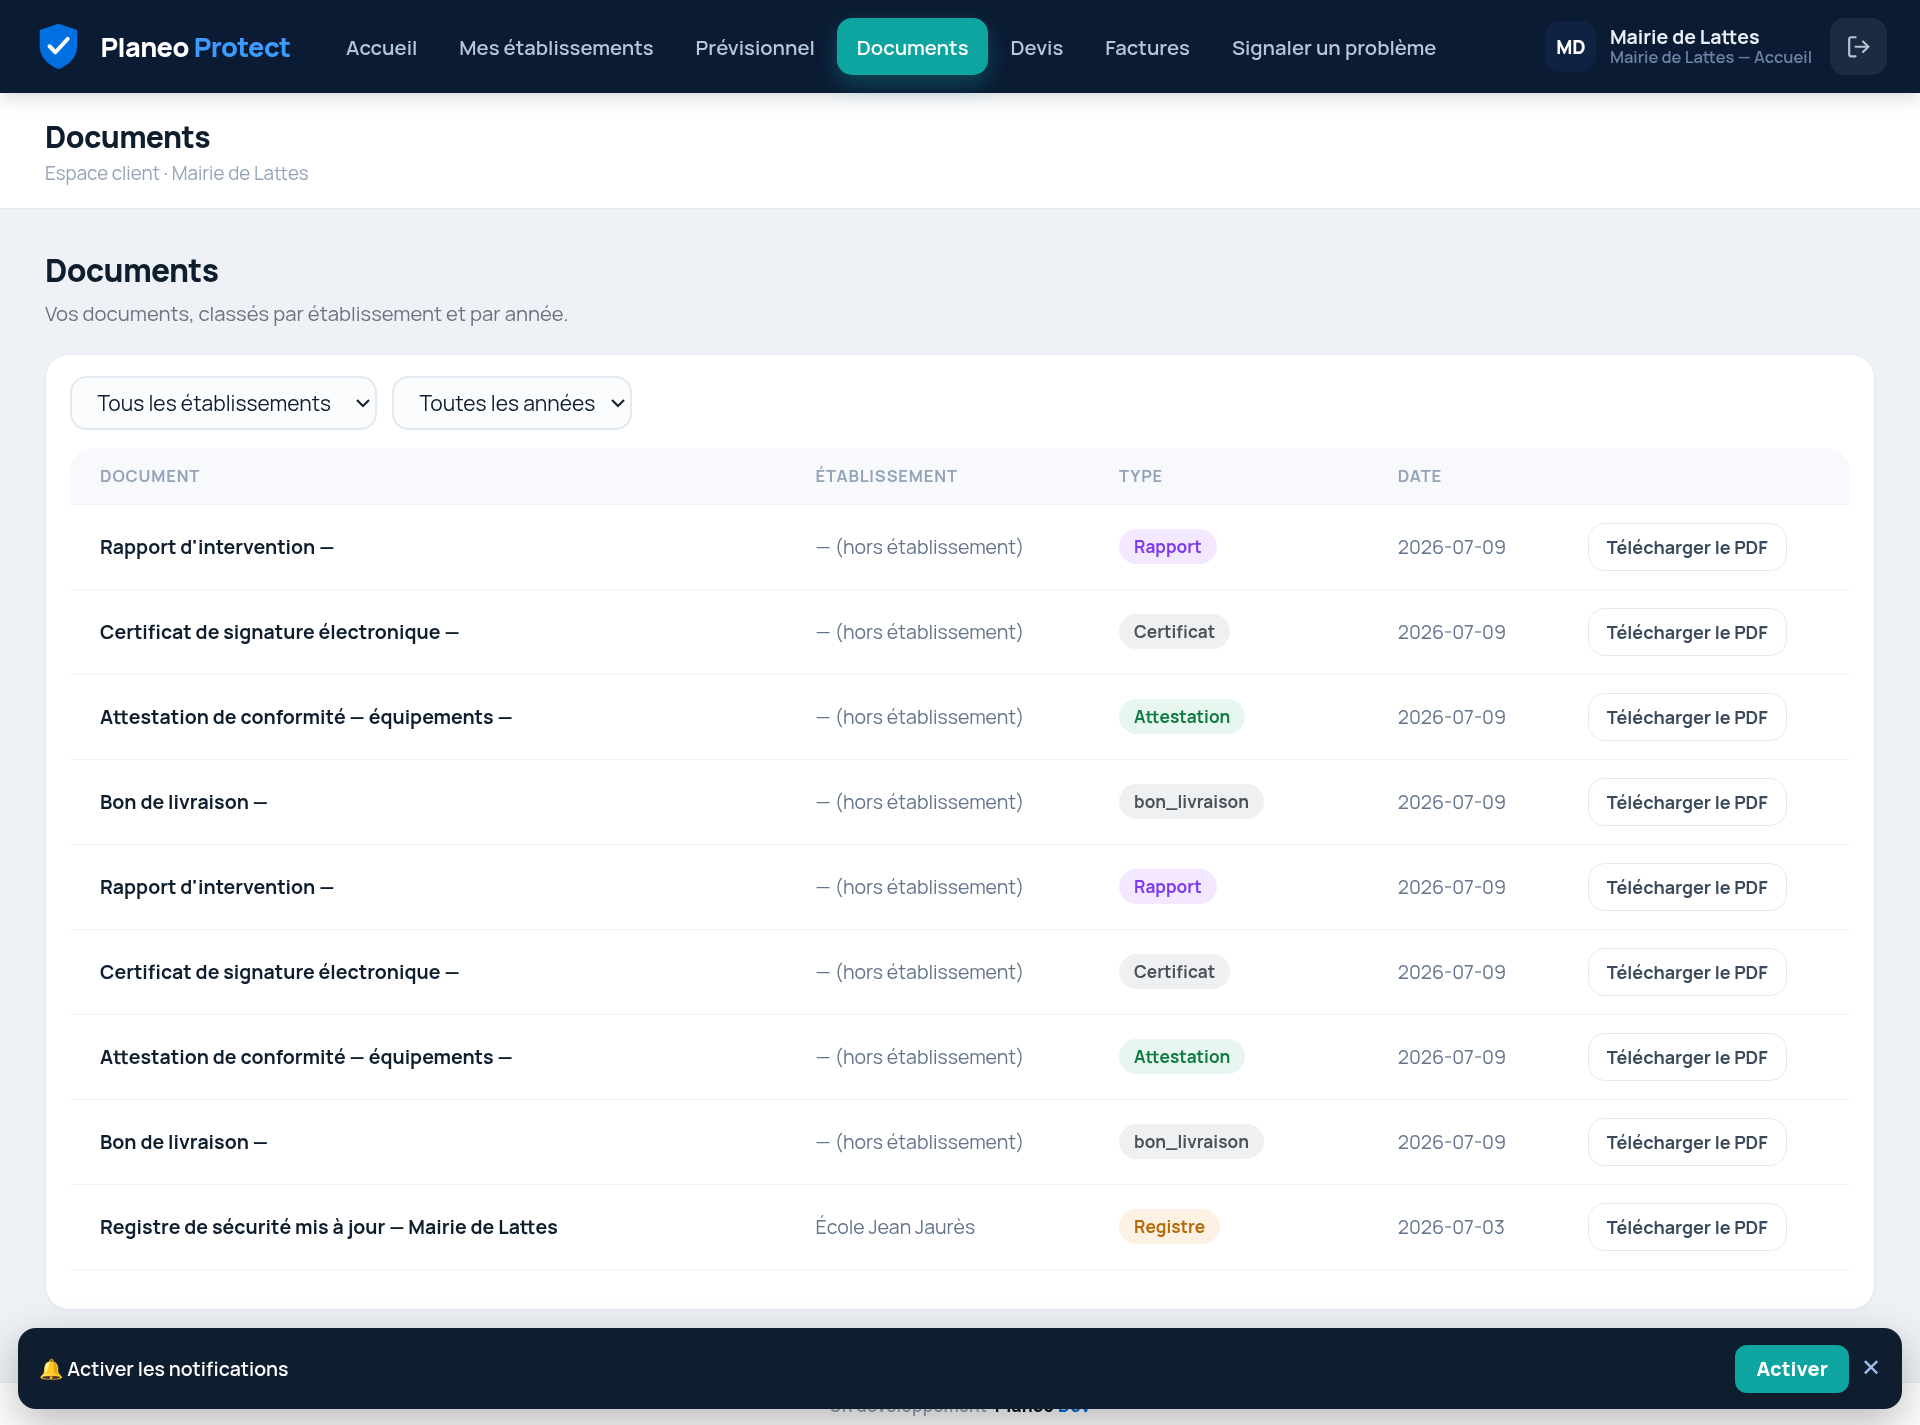The height and width of the screenshot is (1425, 1920).
Task: Click 'Registre de sécurité mis à jour' row title
Action: [328, 1227]
